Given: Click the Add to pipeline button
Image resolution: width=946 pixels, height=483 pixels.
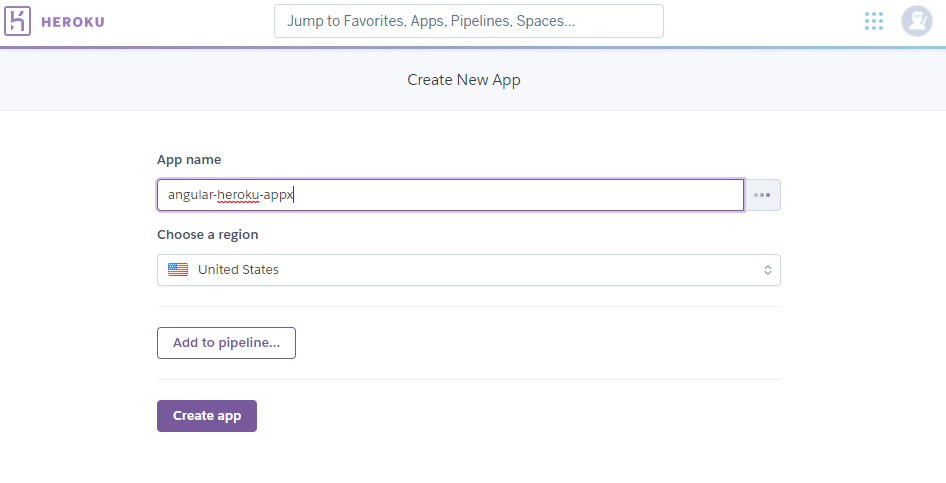Looking at the screenshot, I should (226, 343).
